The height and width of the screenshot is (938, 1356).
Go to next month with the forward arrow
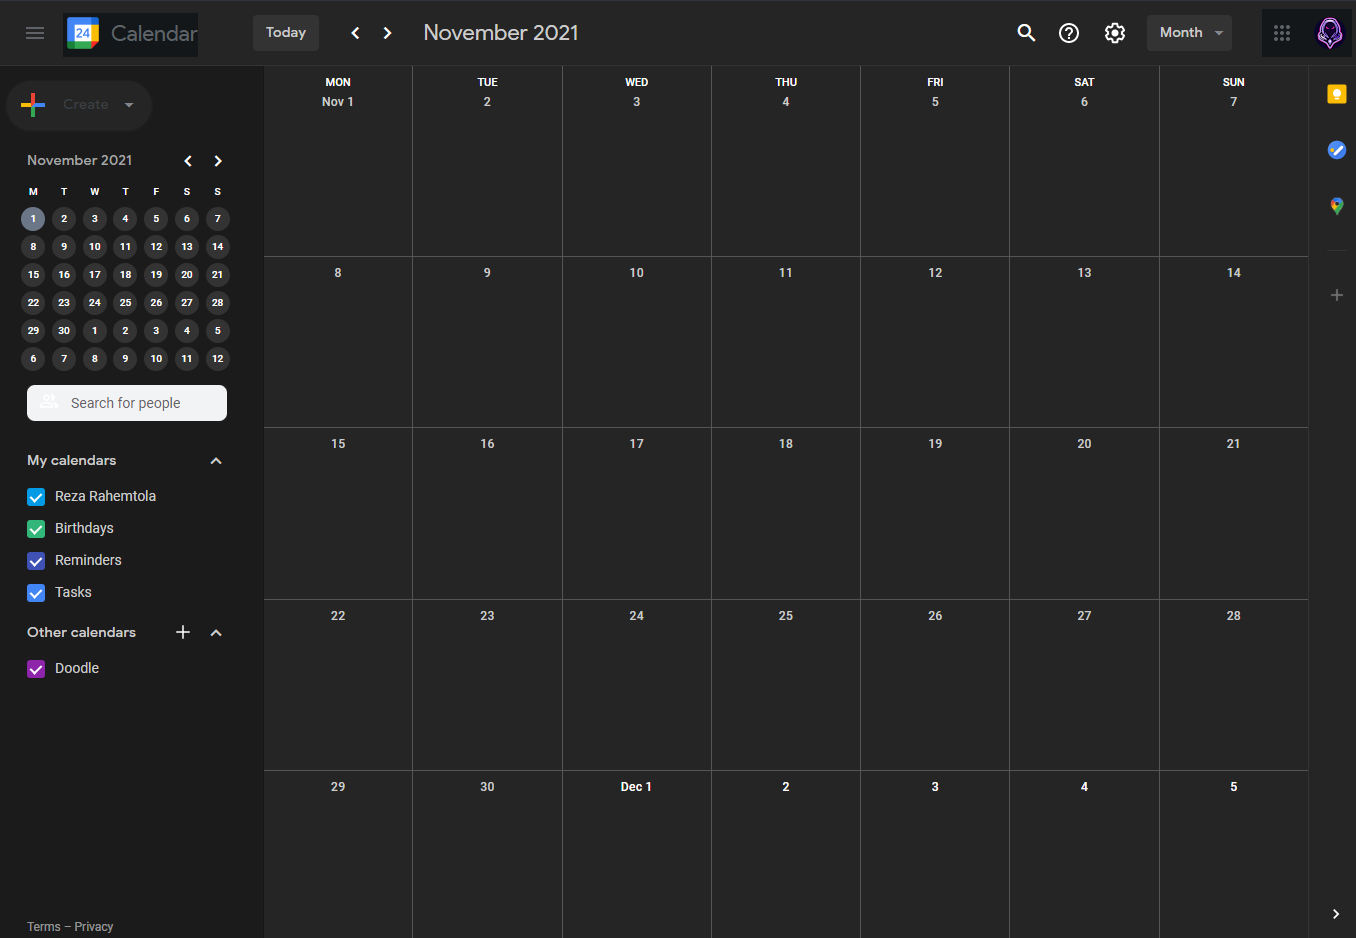pos(387,32)
